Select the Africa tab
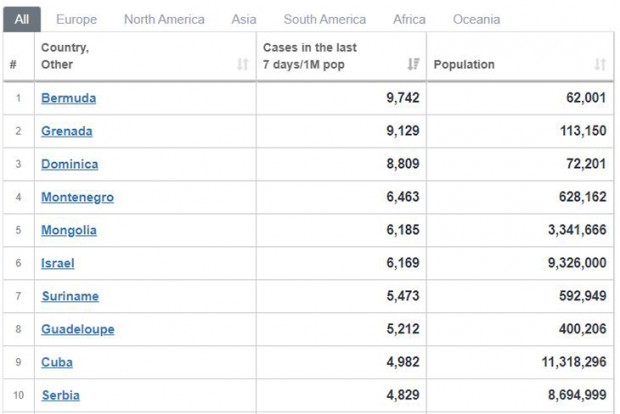The image size is (620, 414). coord(409,19)
